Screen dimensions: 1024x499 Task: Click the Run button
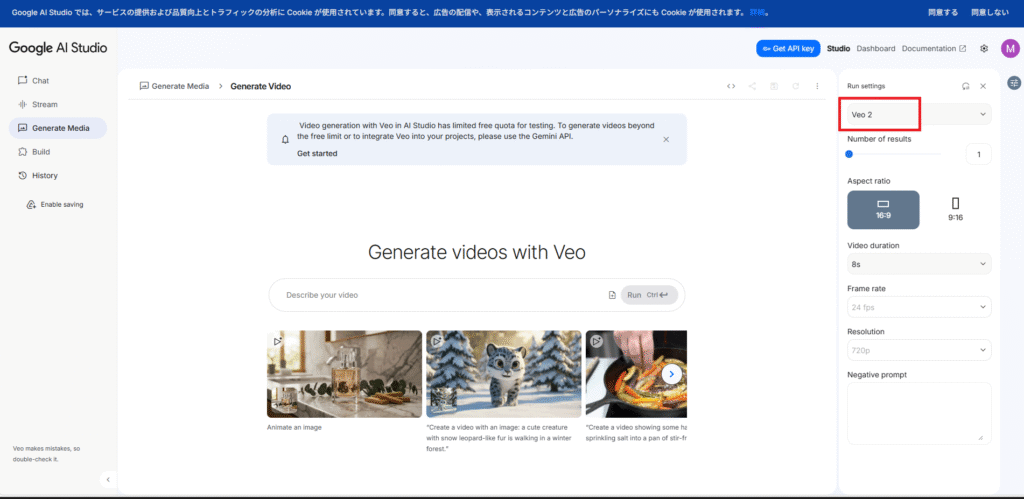649,295
